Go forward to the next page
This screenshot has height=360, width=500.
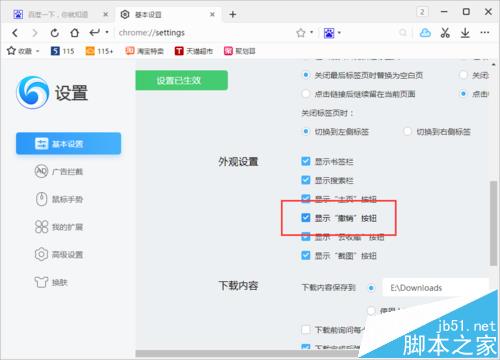tap(34, 33)
